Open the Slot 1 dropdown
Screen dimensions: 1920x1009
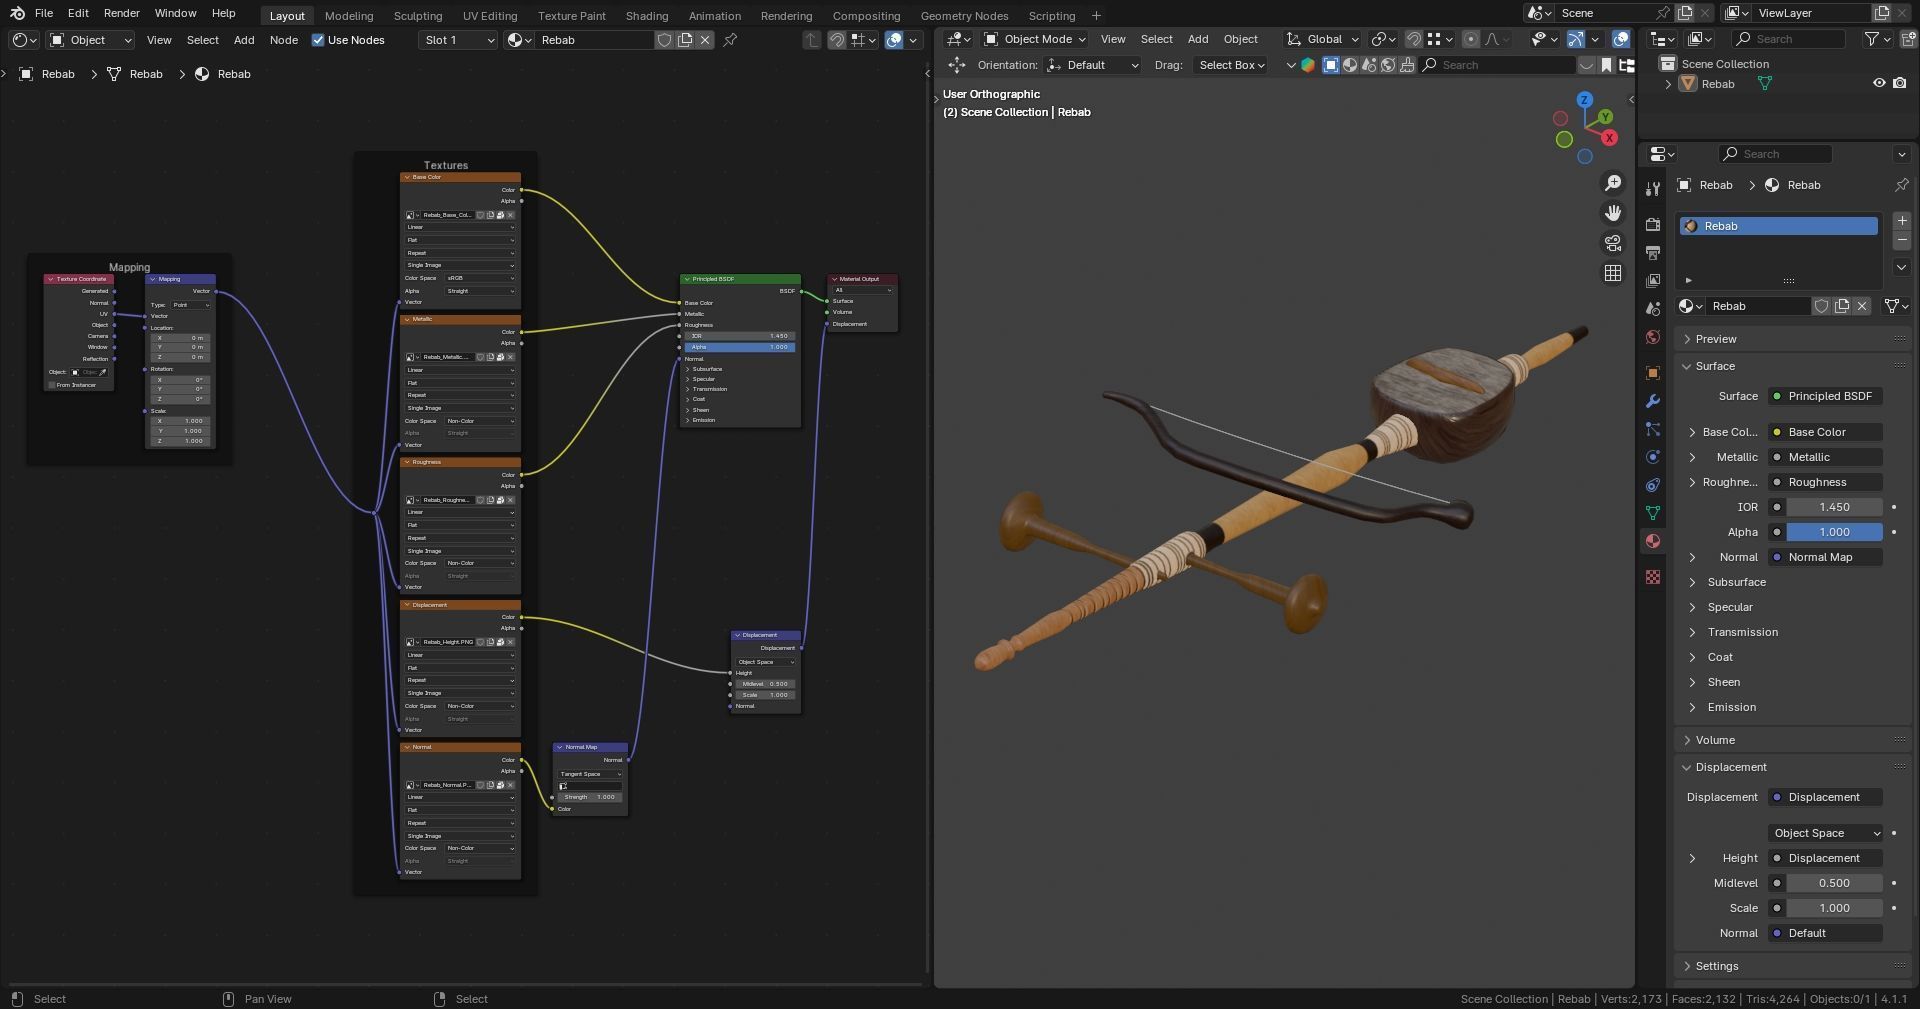(x=458, y=40)
